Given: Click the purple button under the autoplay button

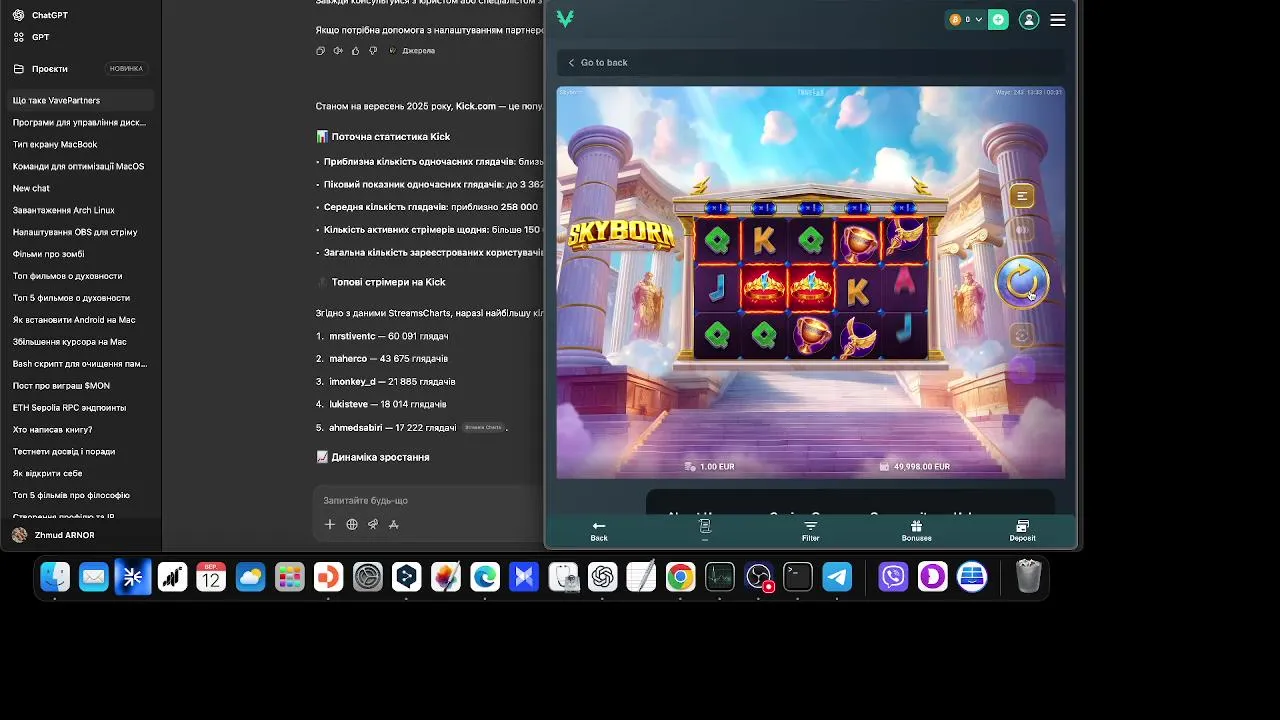Looking at the screenshot, I should [x=1022, y=370].
